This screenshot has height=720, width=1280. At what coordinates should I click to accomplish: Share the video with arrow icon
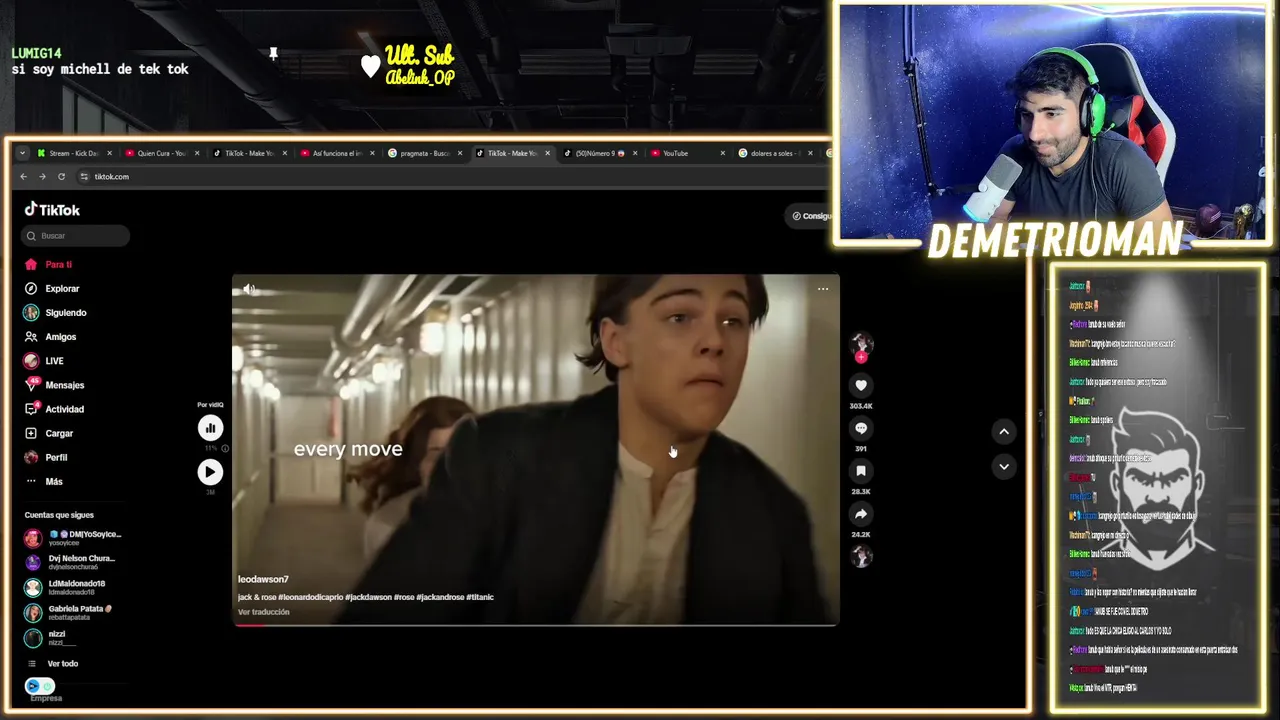(861, 514)
